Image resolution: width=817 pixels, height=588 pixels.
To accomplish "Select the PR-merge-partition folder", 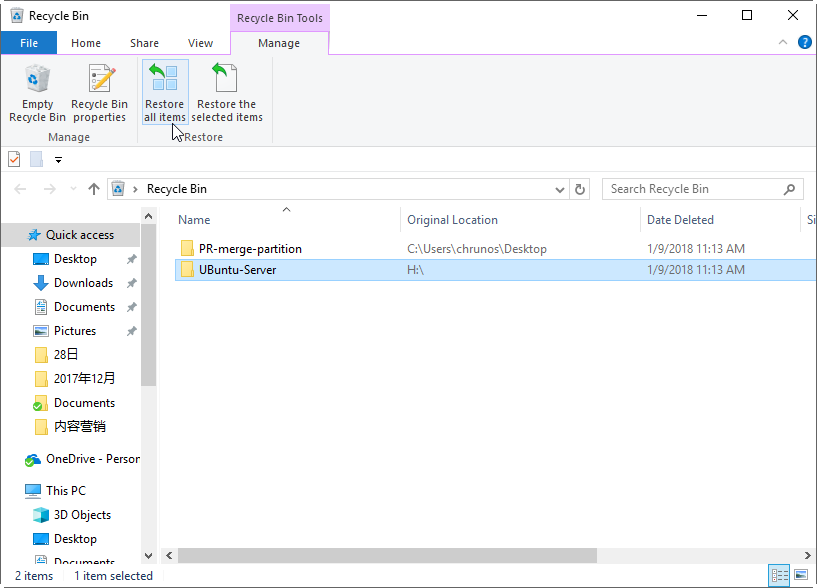I will [x=249, y=249].
